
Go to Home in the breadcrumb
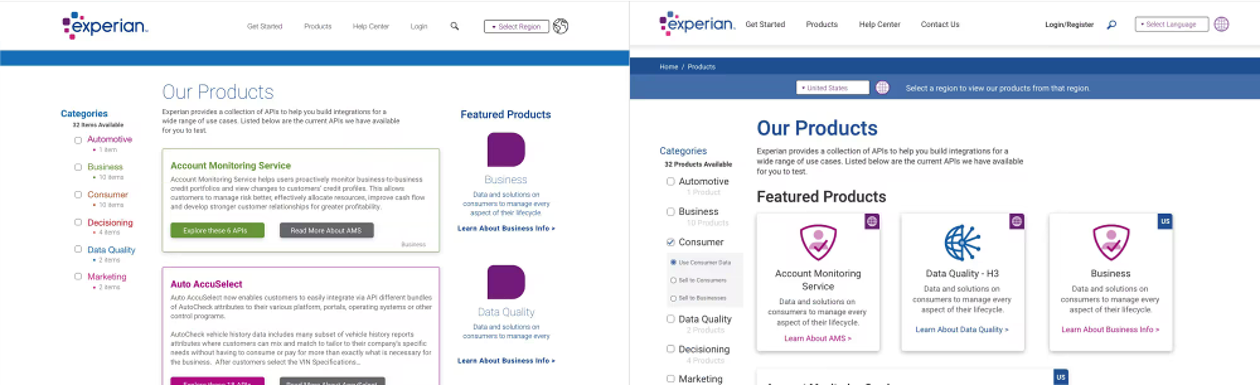669,67
